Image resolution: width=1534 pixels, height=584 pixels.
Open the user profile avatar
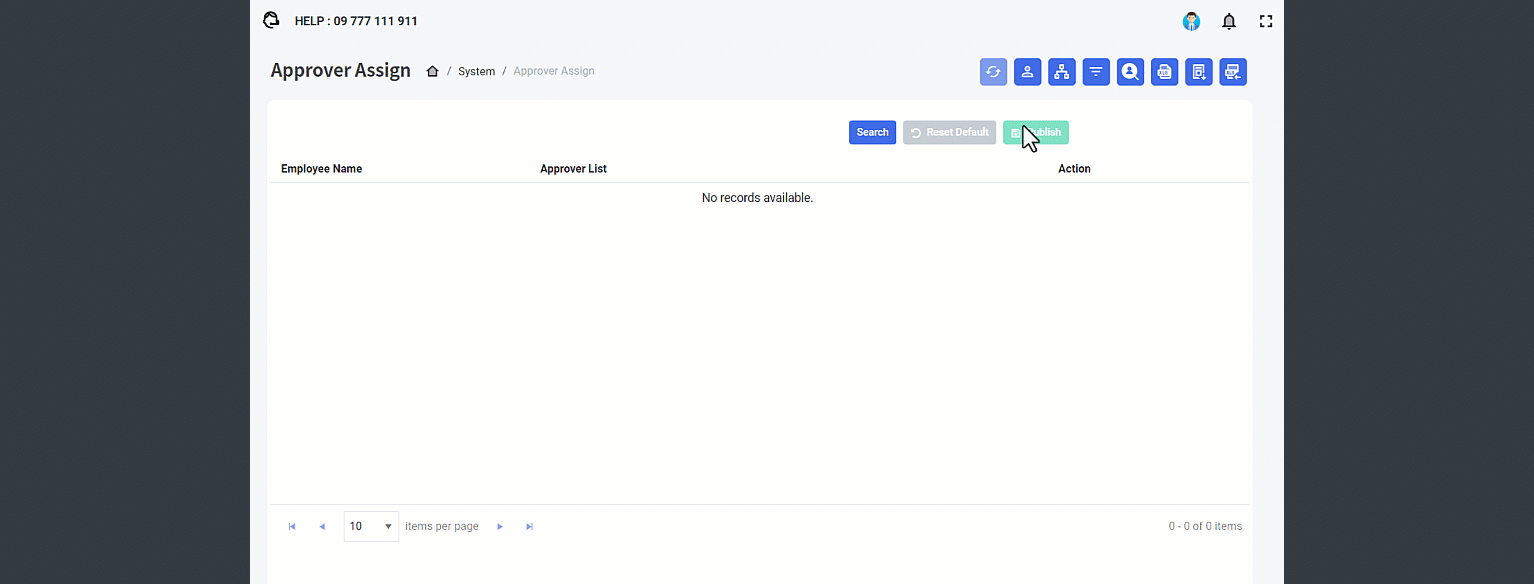(1191, 21)
